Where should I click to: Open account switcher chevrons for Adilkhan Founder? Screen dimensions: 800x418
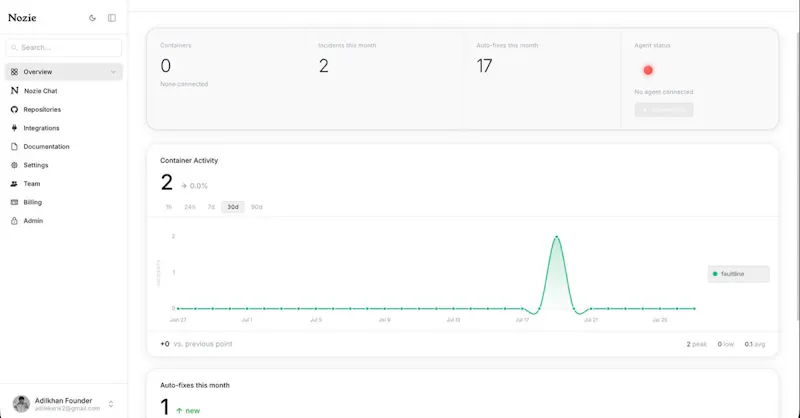click(x=111, y=404)
